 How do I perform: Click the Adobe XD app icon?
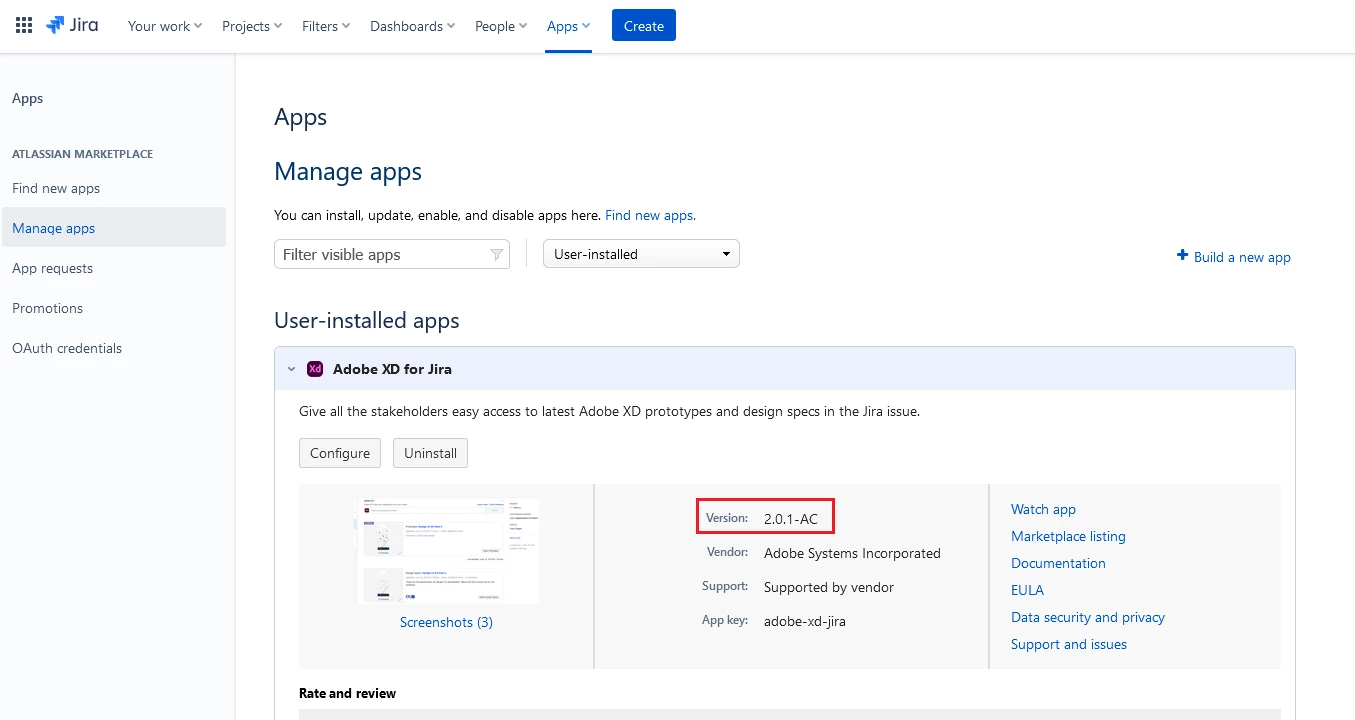(315, 369)
